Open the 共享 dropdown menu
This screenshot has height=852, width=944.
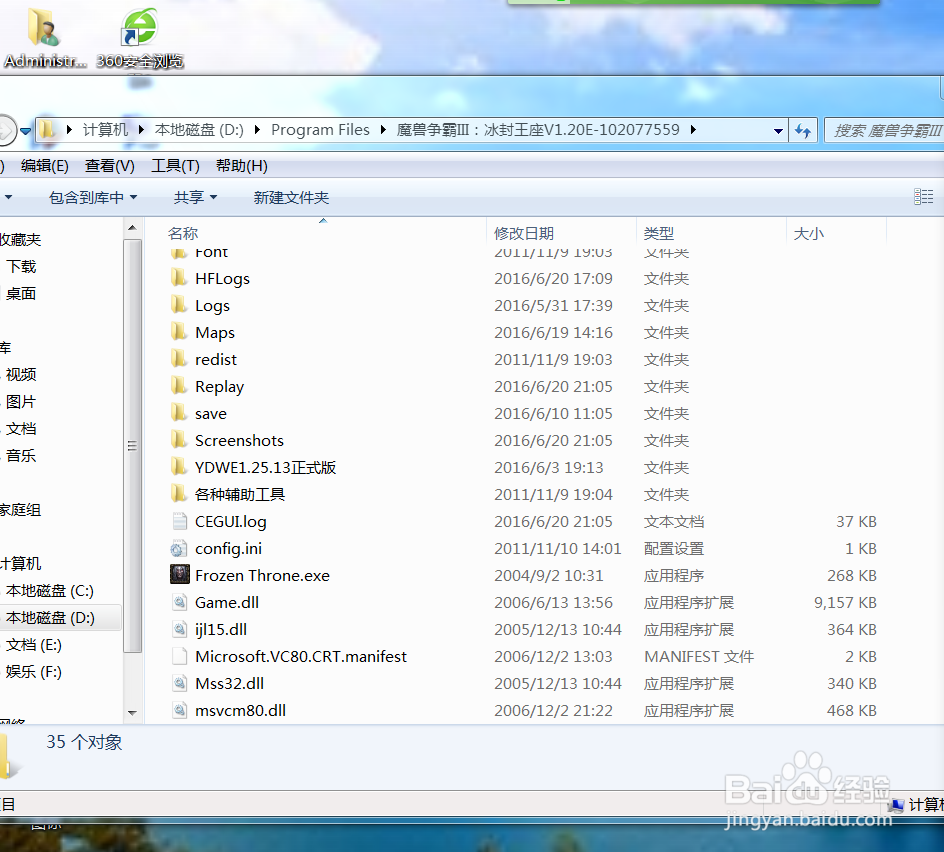tap(193, 197)
